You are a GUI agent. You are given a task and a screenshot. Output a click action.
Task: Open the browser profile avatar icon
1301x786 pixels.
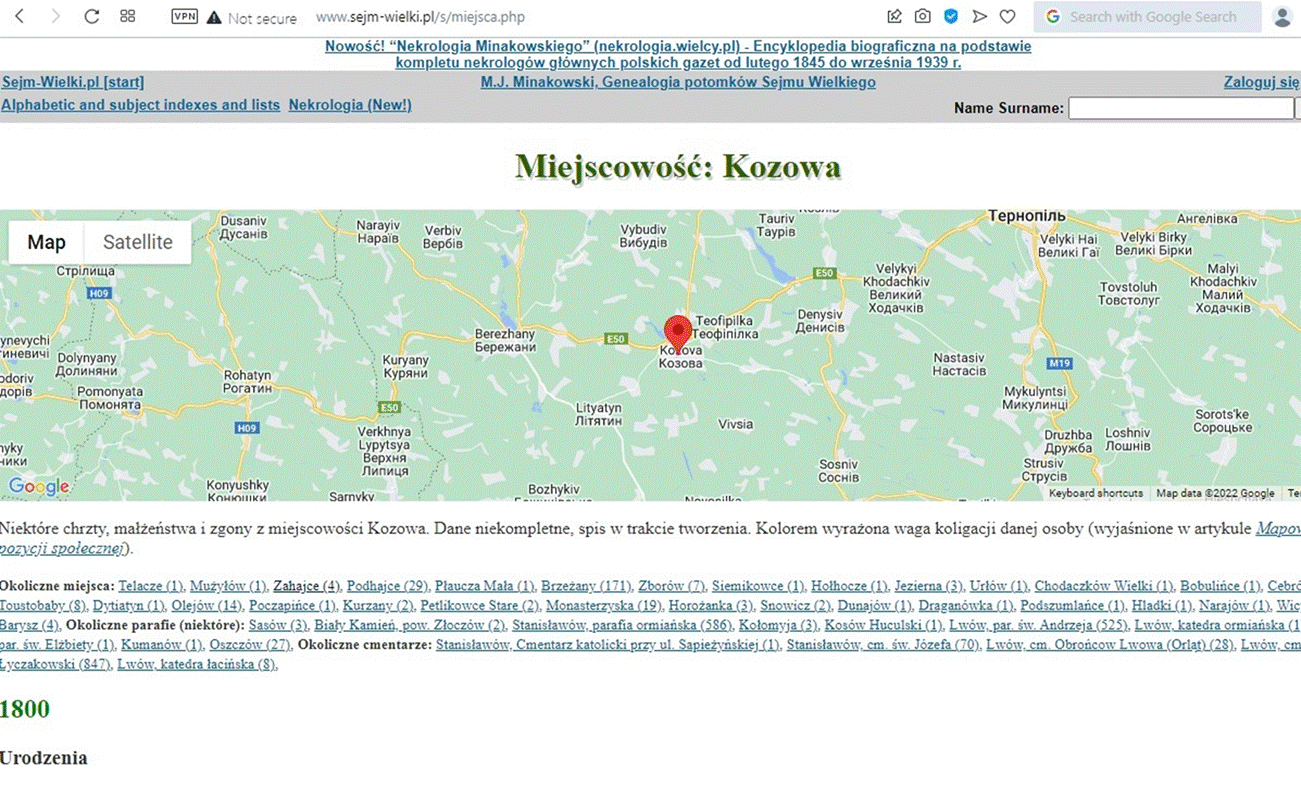click(1282, 17)
